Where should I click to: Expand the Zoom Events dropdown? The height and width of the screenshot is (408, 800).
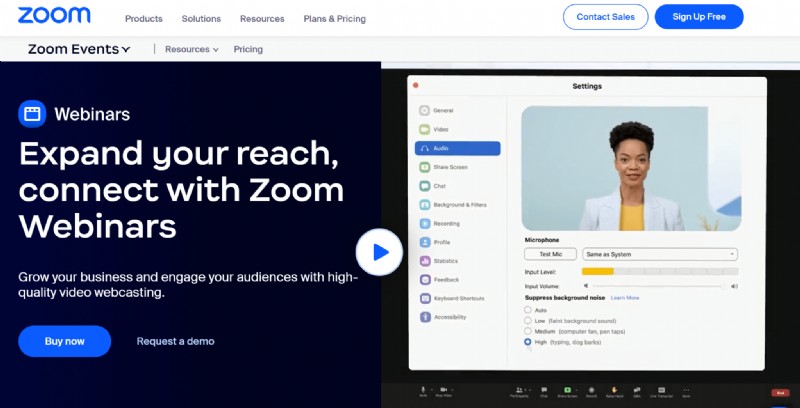pos(79,49)
